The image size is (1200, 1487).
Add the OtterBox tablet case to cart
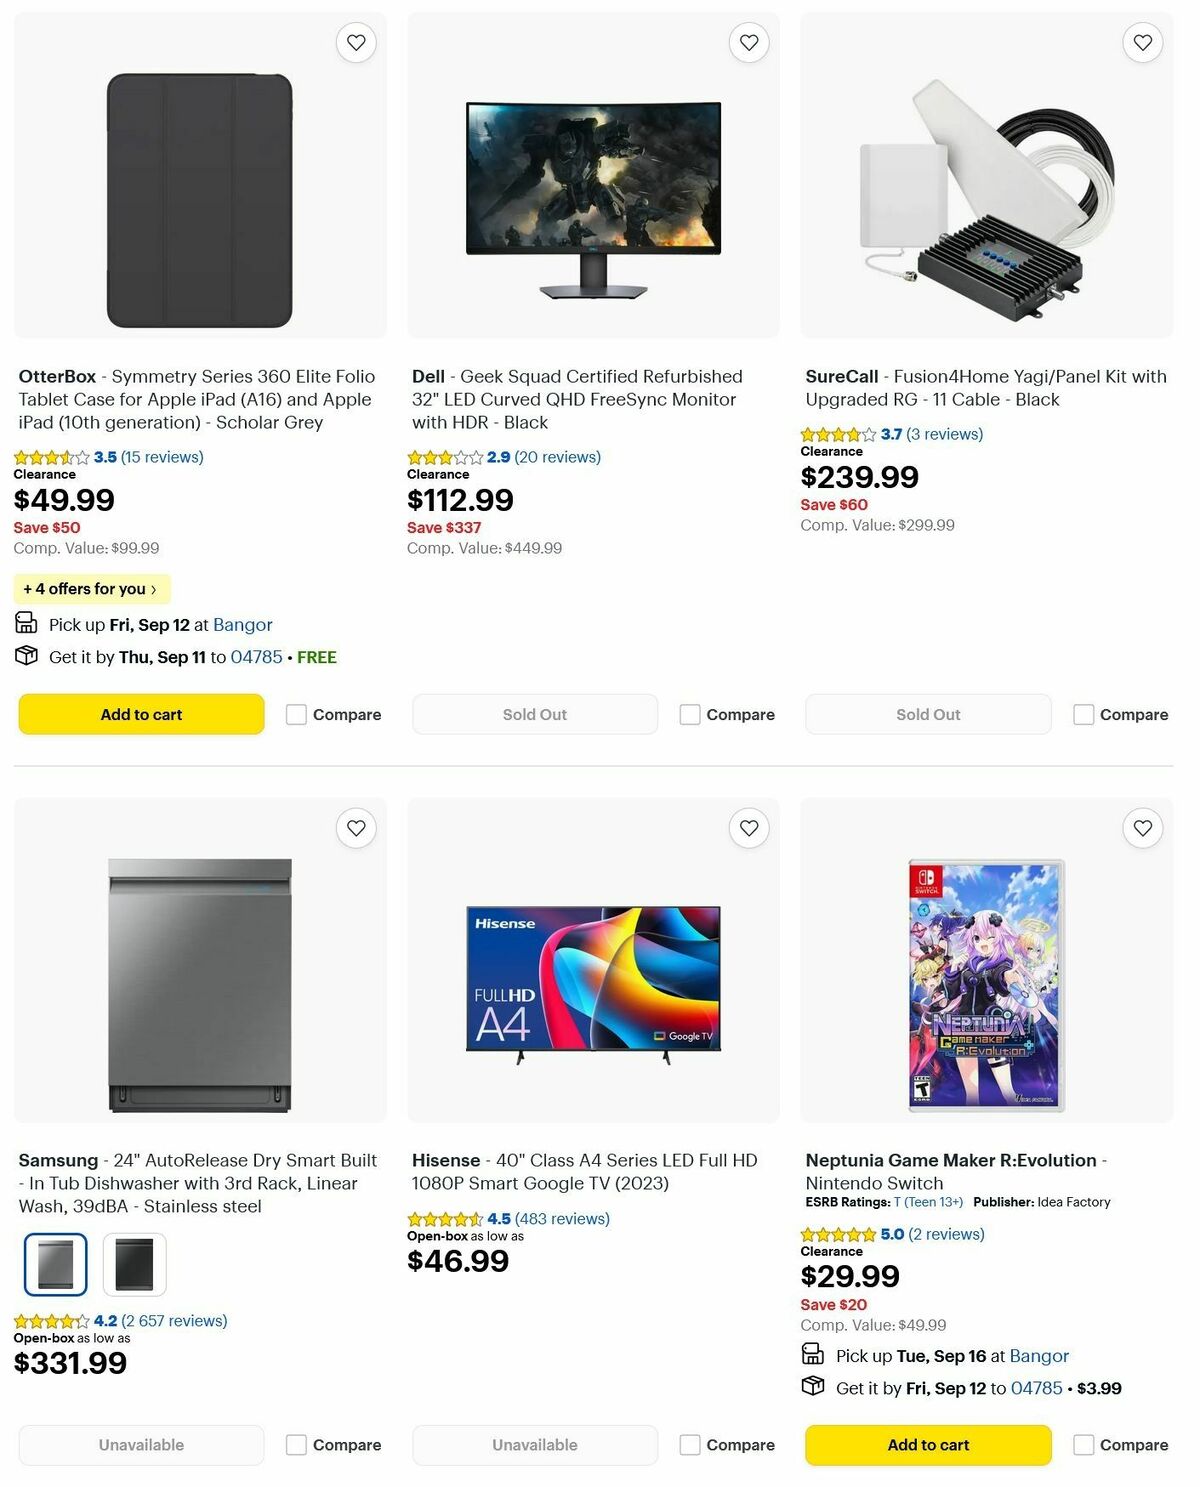140,714
